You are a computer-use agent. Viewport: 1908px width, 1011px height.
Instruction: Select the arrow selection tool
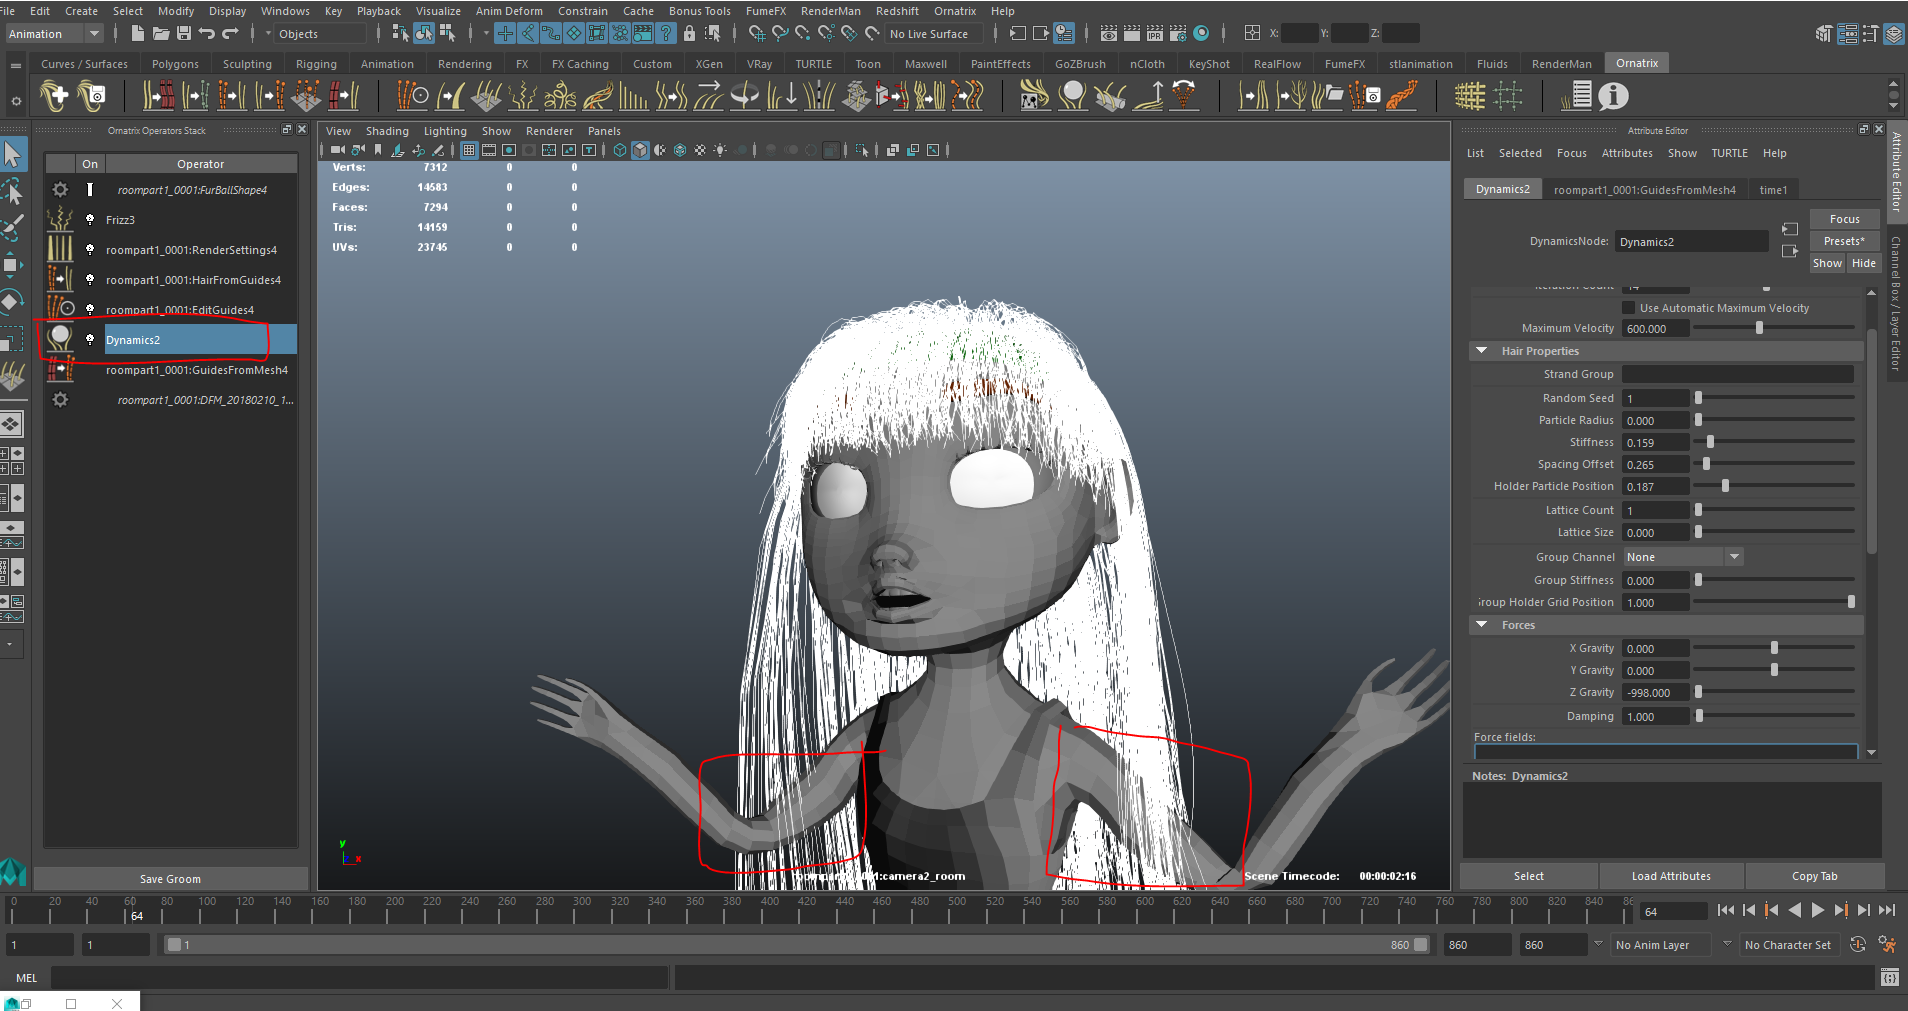13,155
